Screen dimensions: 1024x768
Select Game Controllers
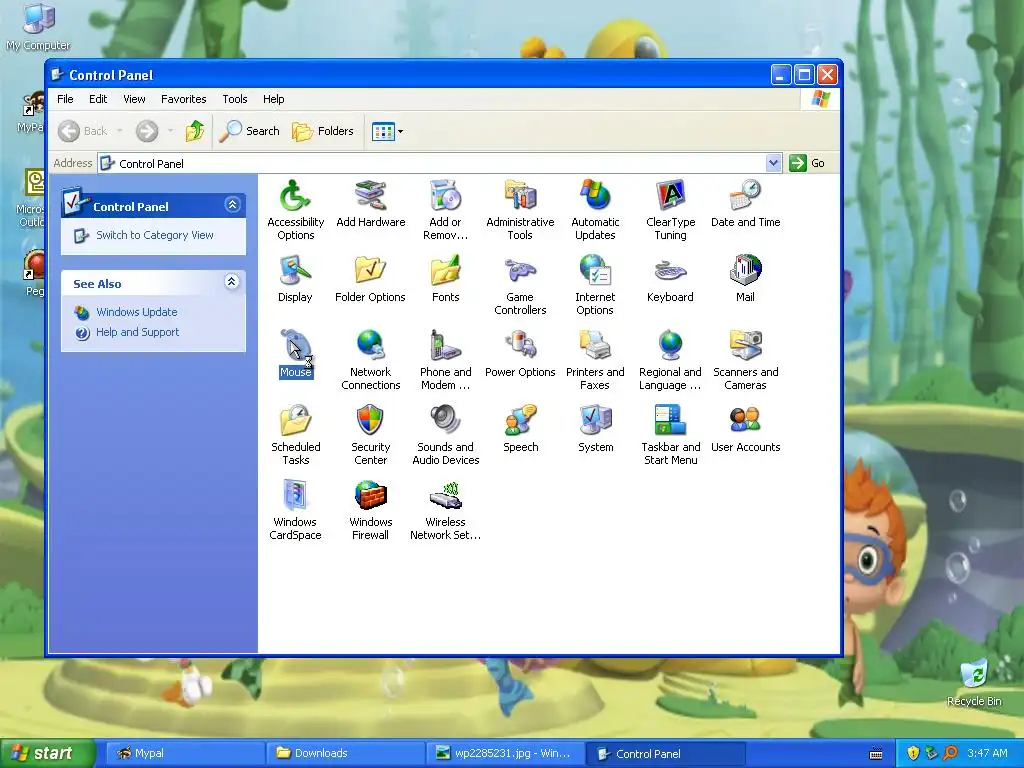(520, 285)
